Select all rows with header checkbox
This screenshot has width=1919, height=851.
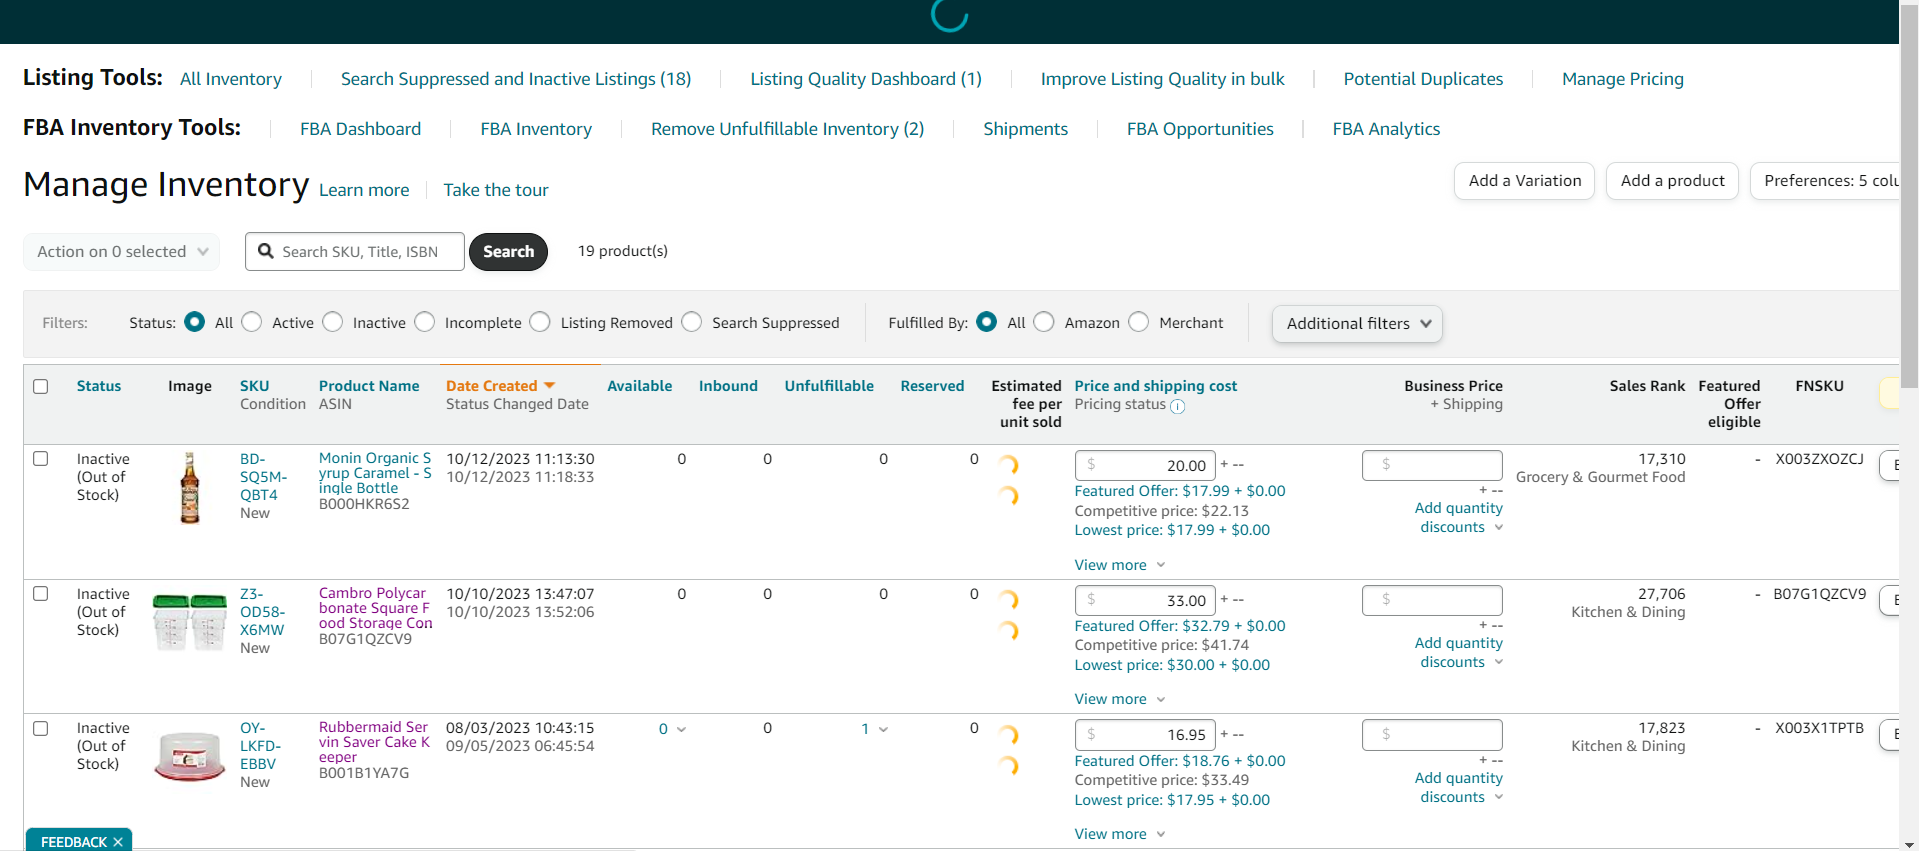click(x=41, y=386)
